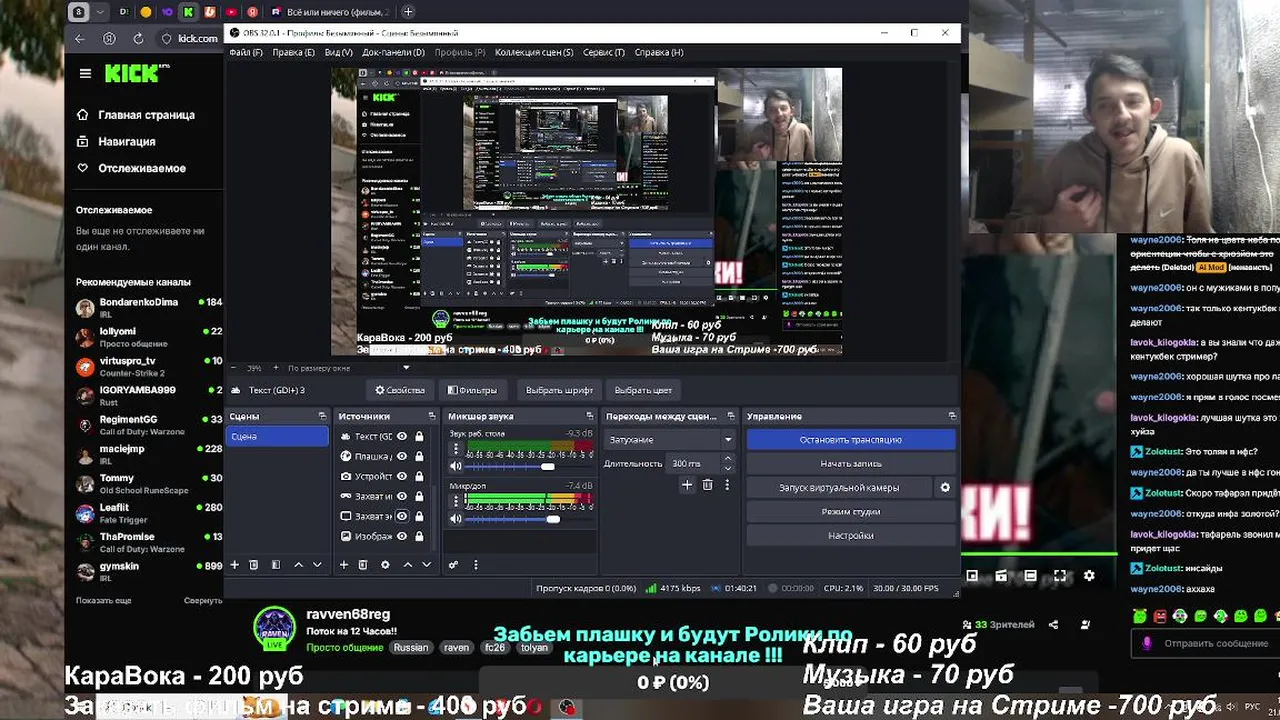The width and height of the screenshot is (1280, 720).
Task: Open new browser tab with plus
Action: [408, 12]
